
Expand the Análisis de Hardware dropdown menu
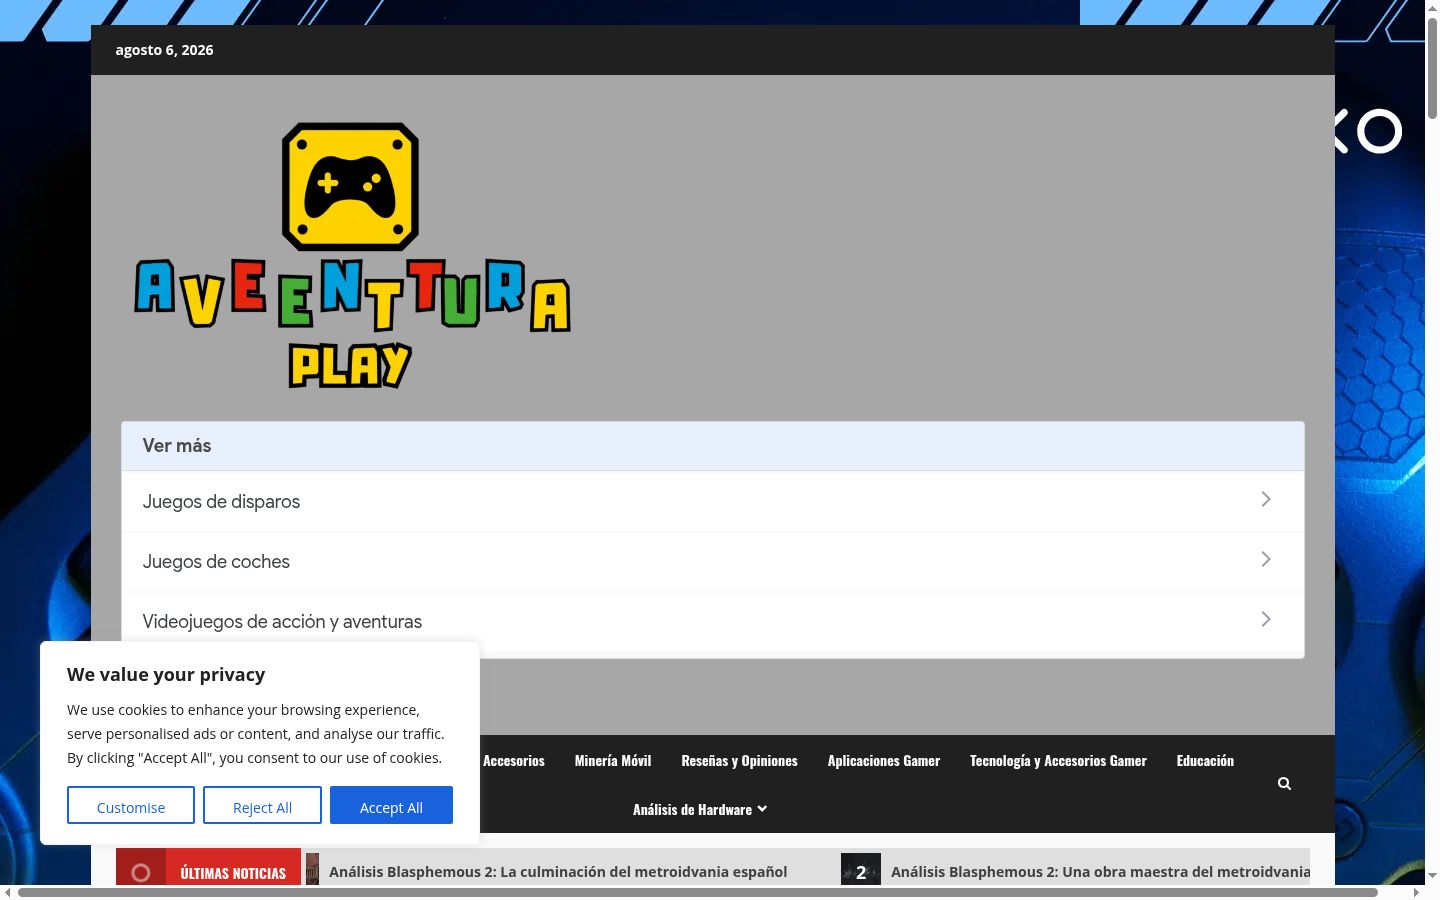coord(700,810)
